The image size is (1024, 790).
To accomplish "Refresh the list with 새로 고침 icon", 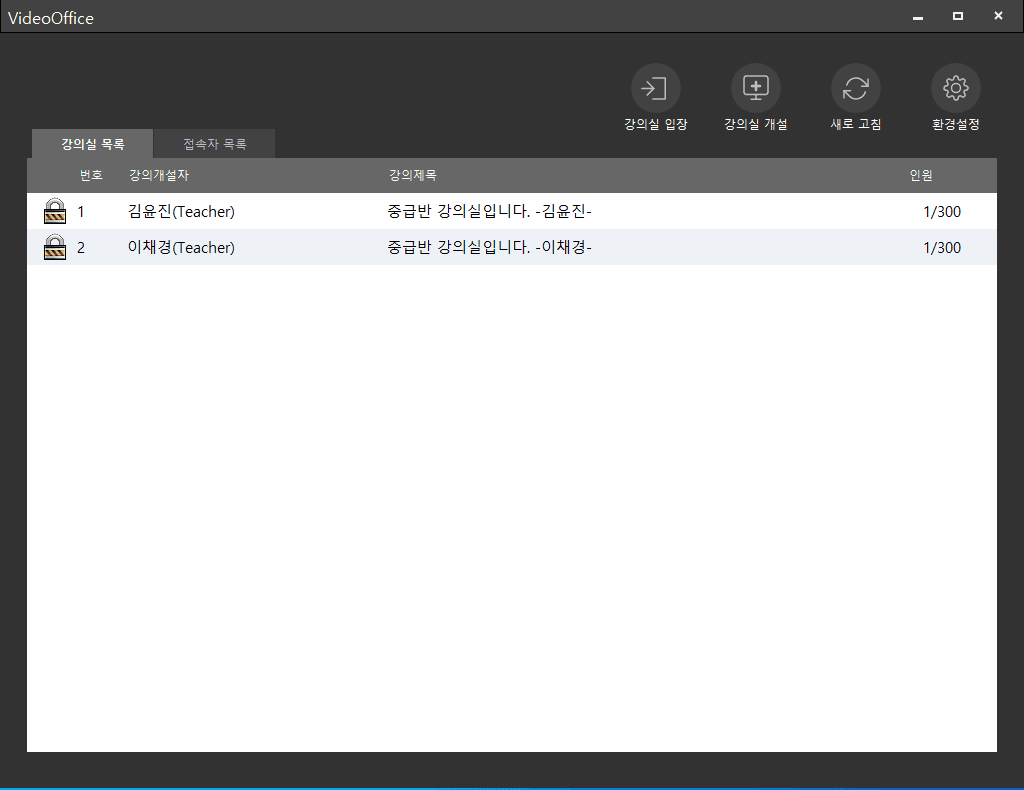I will point(855,89).
